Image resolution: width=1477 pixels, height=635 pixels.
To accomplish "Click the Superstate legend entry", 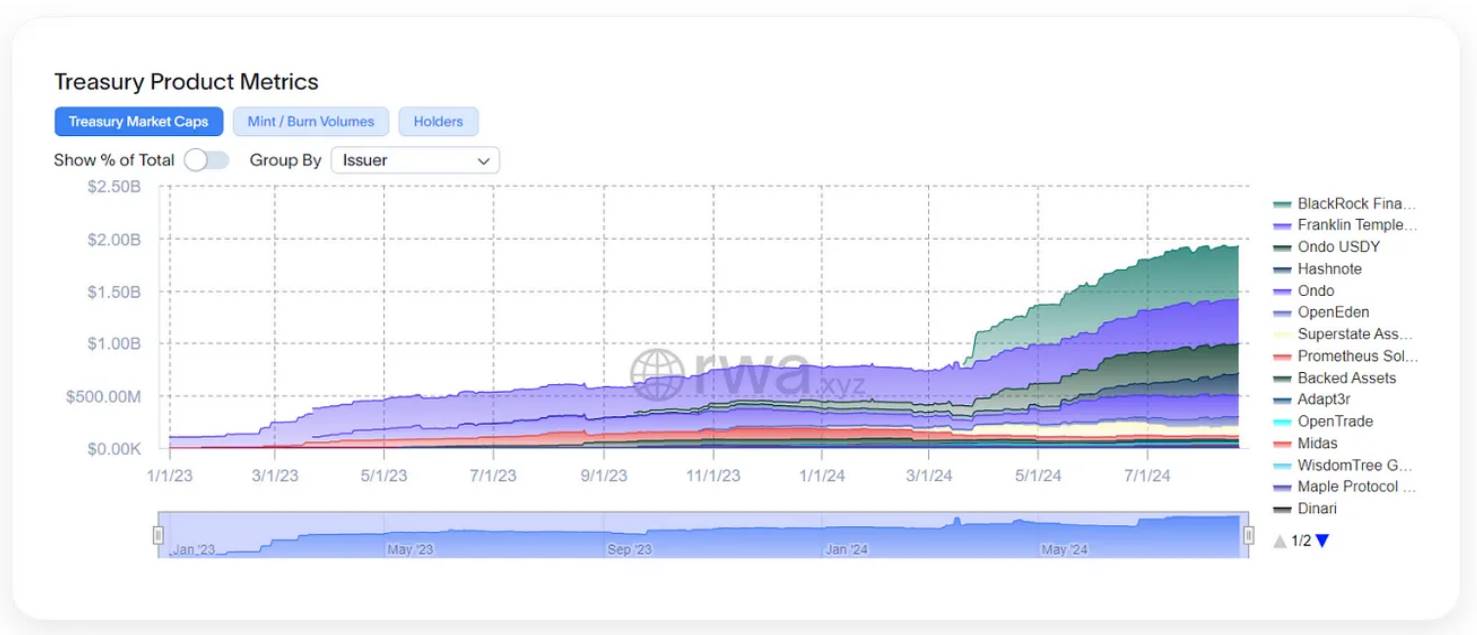I will pos(1346,335).
